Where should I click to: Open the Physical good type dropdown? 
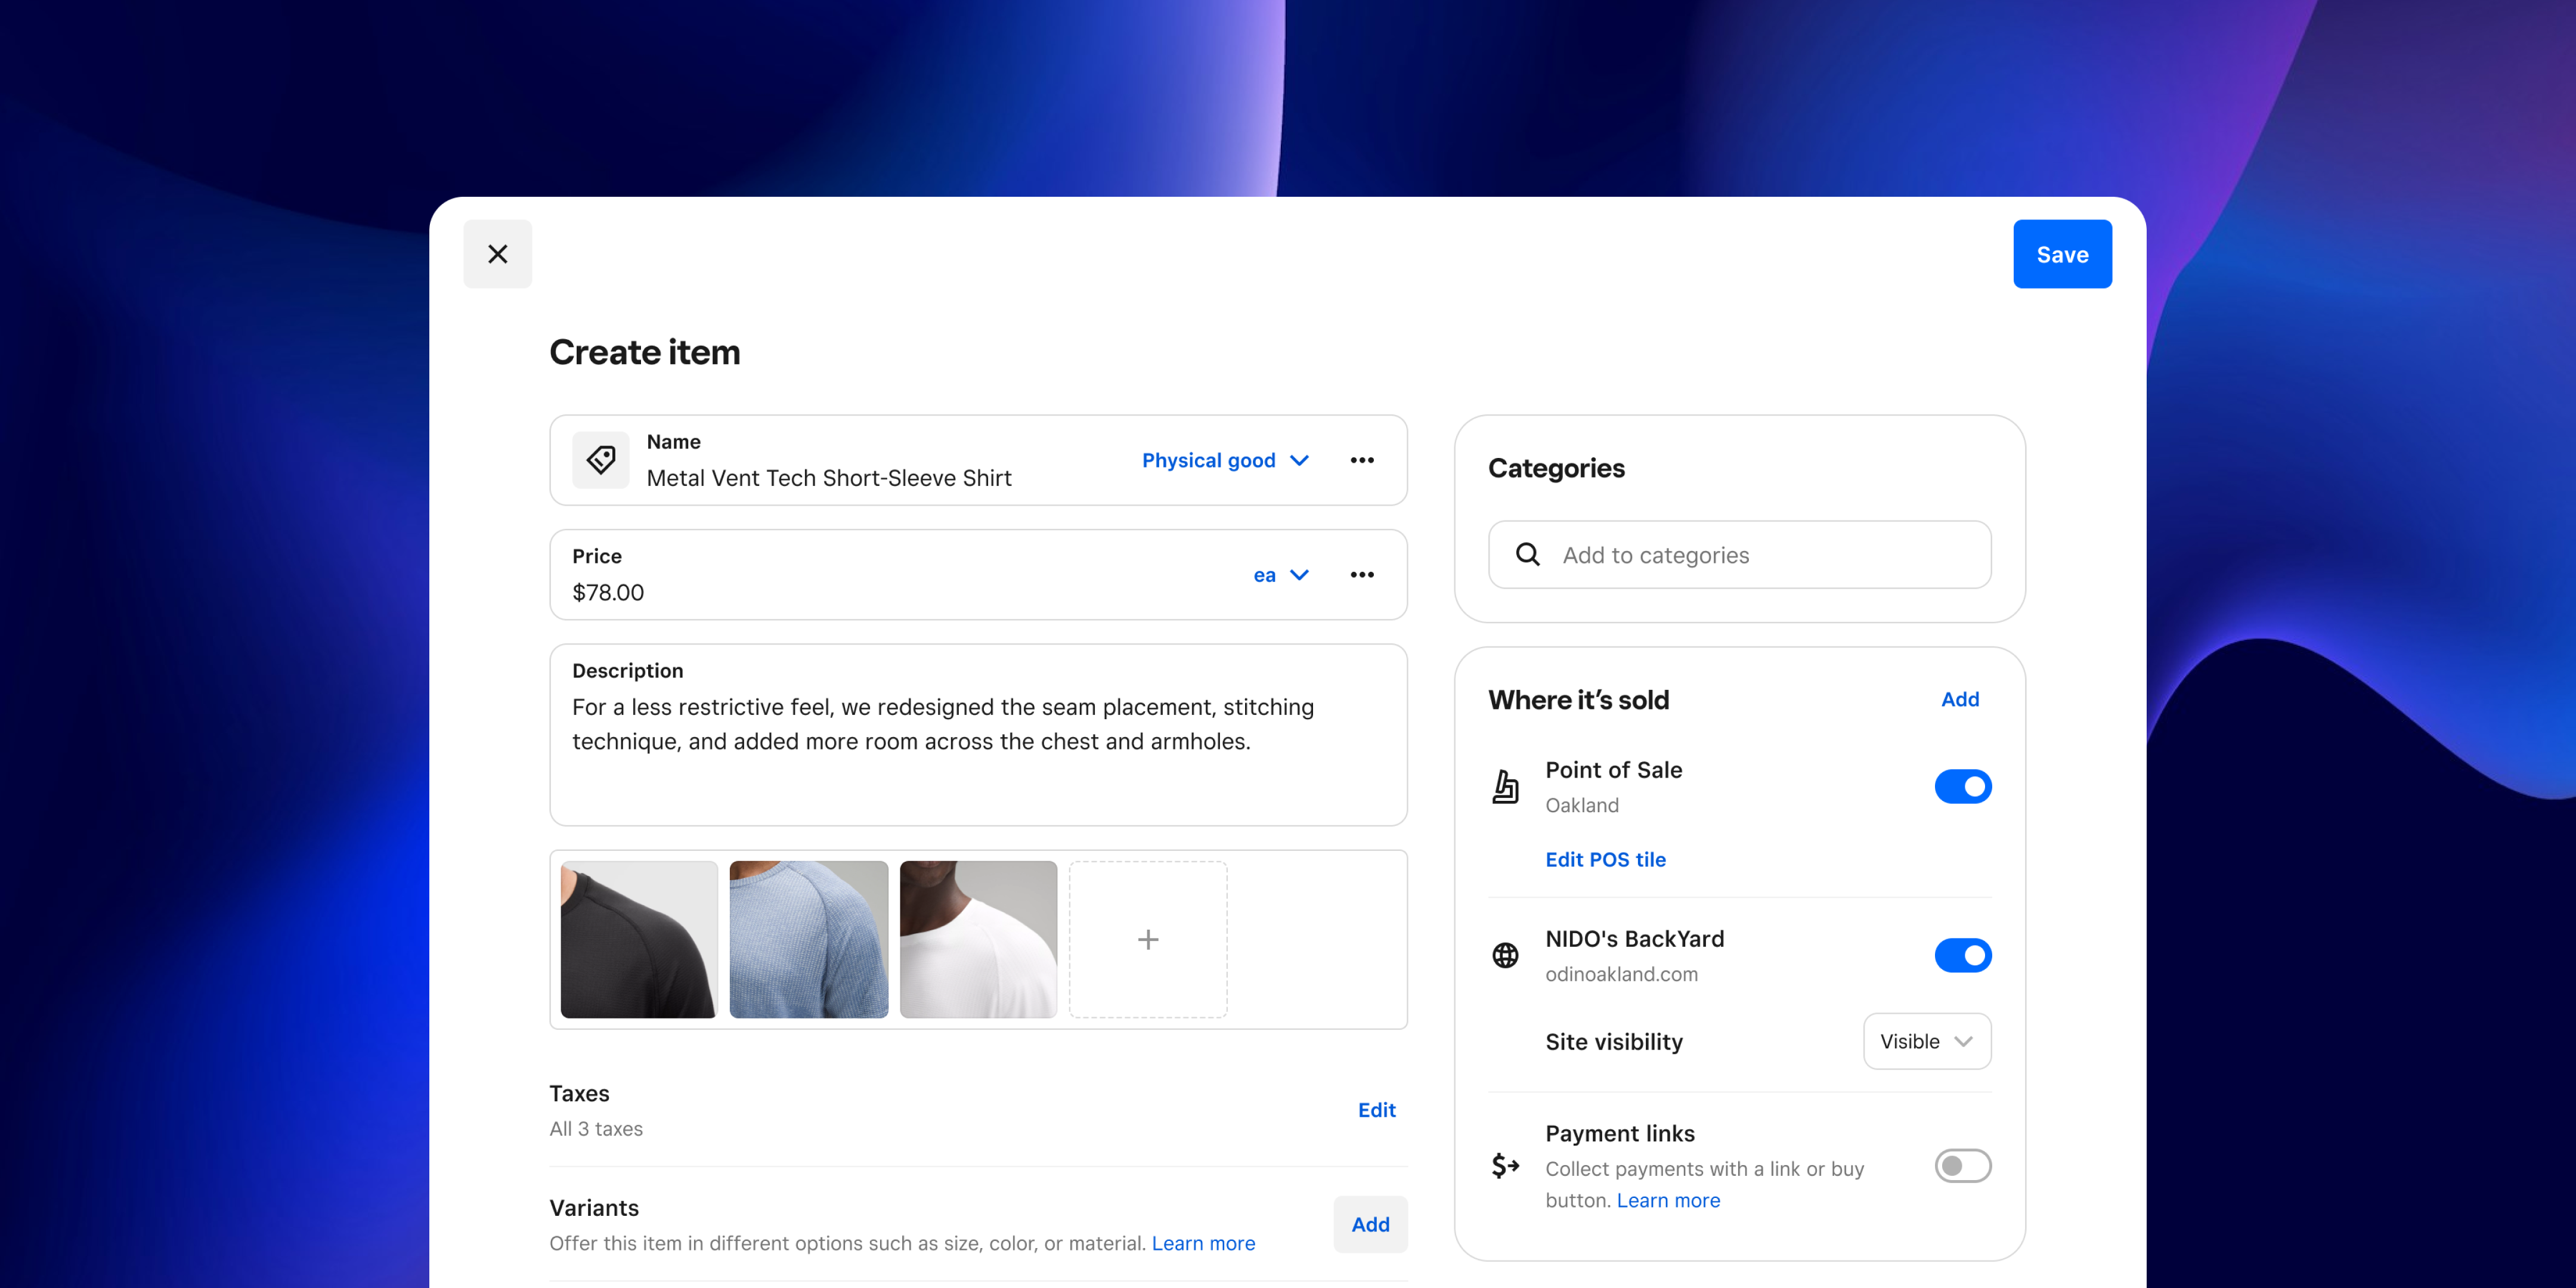coord(1225,460)
